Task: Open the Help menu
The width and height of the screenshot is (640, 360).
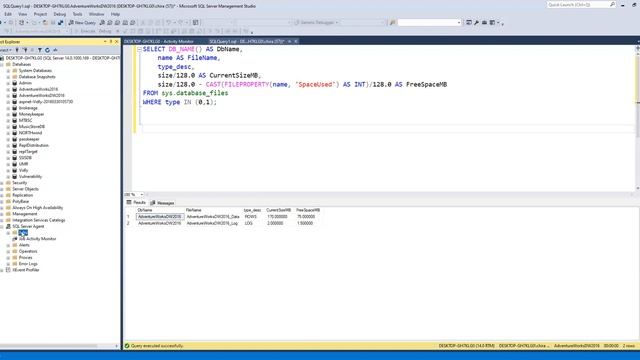Action: [x=115, y=14]
